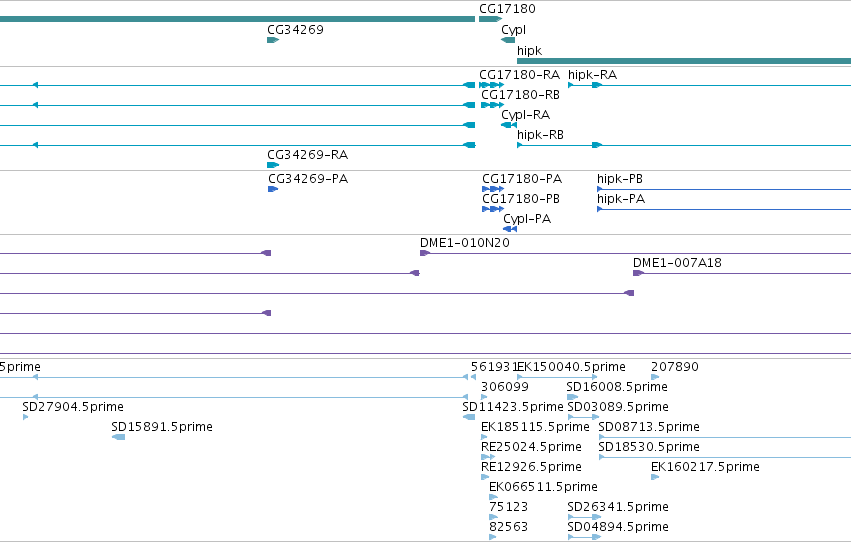The image size is (851, 542).
Task: Select EST SD15891.5prime
Action: (162, 427)
